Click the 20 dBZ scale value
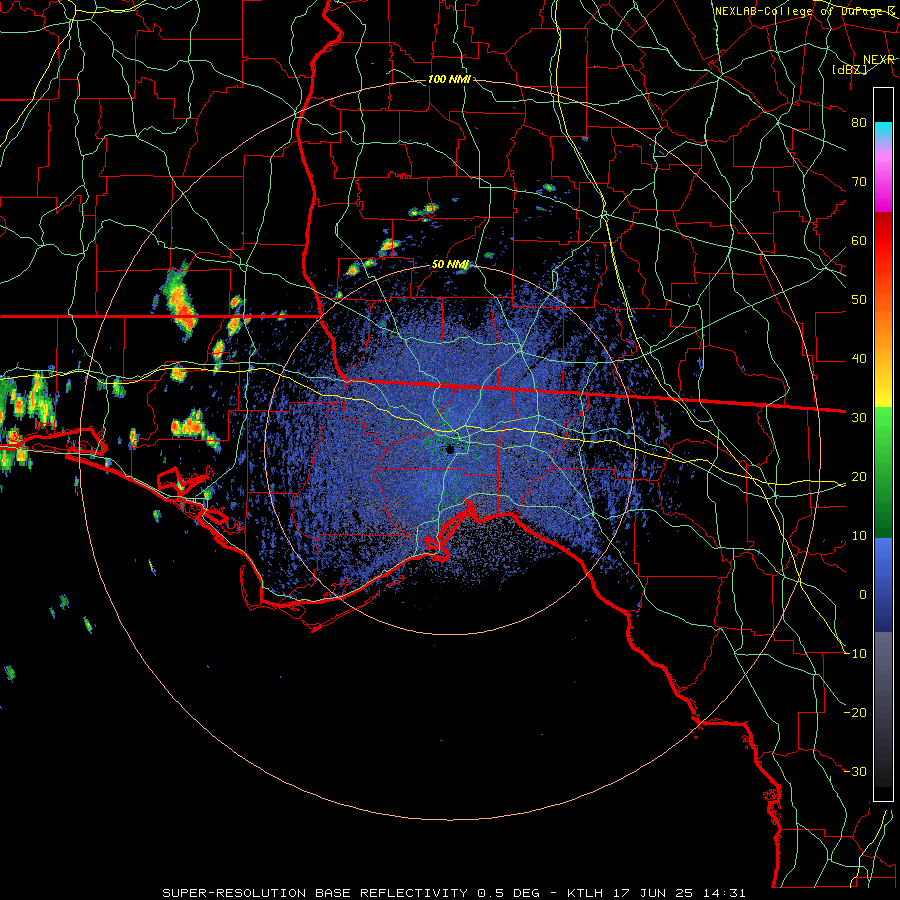The image size is (900, 900). pyautogui.click(x=859, y=477)
